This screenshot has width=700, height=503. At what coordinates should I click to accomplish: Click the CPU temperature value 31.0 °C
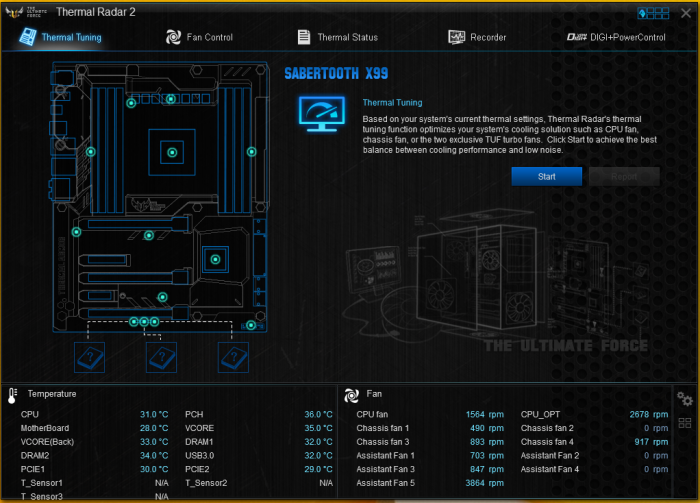(x=154, y=415)
